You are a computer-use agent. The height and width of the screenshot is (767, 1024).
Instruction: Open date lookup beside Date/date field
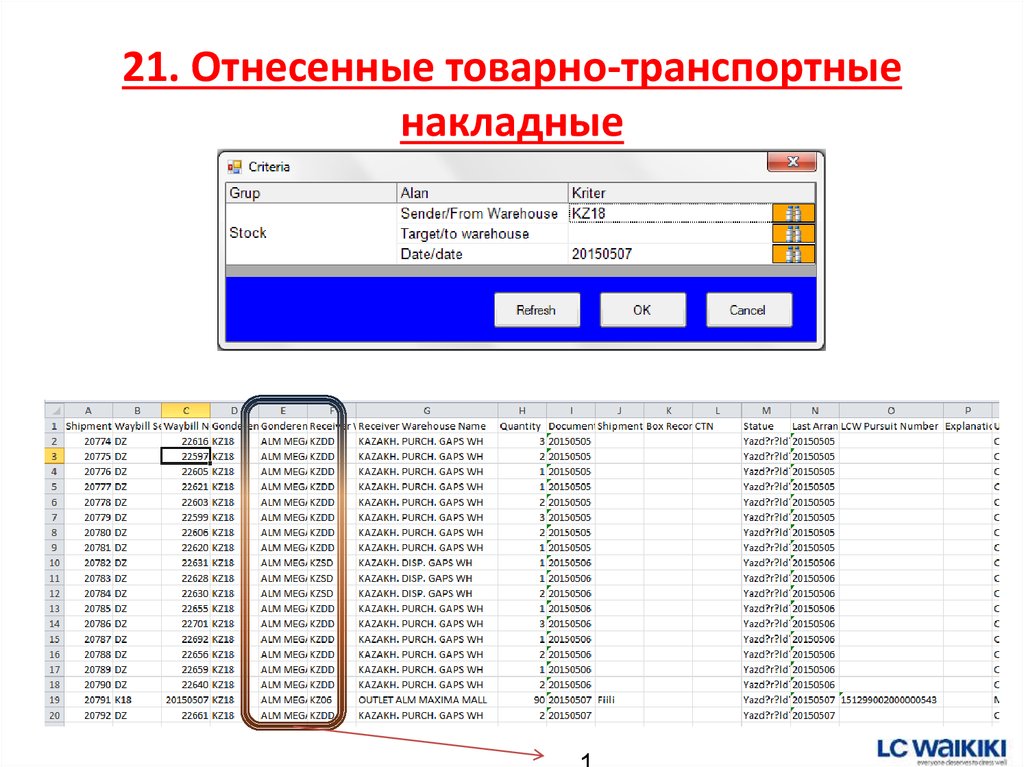coord(793,254)
